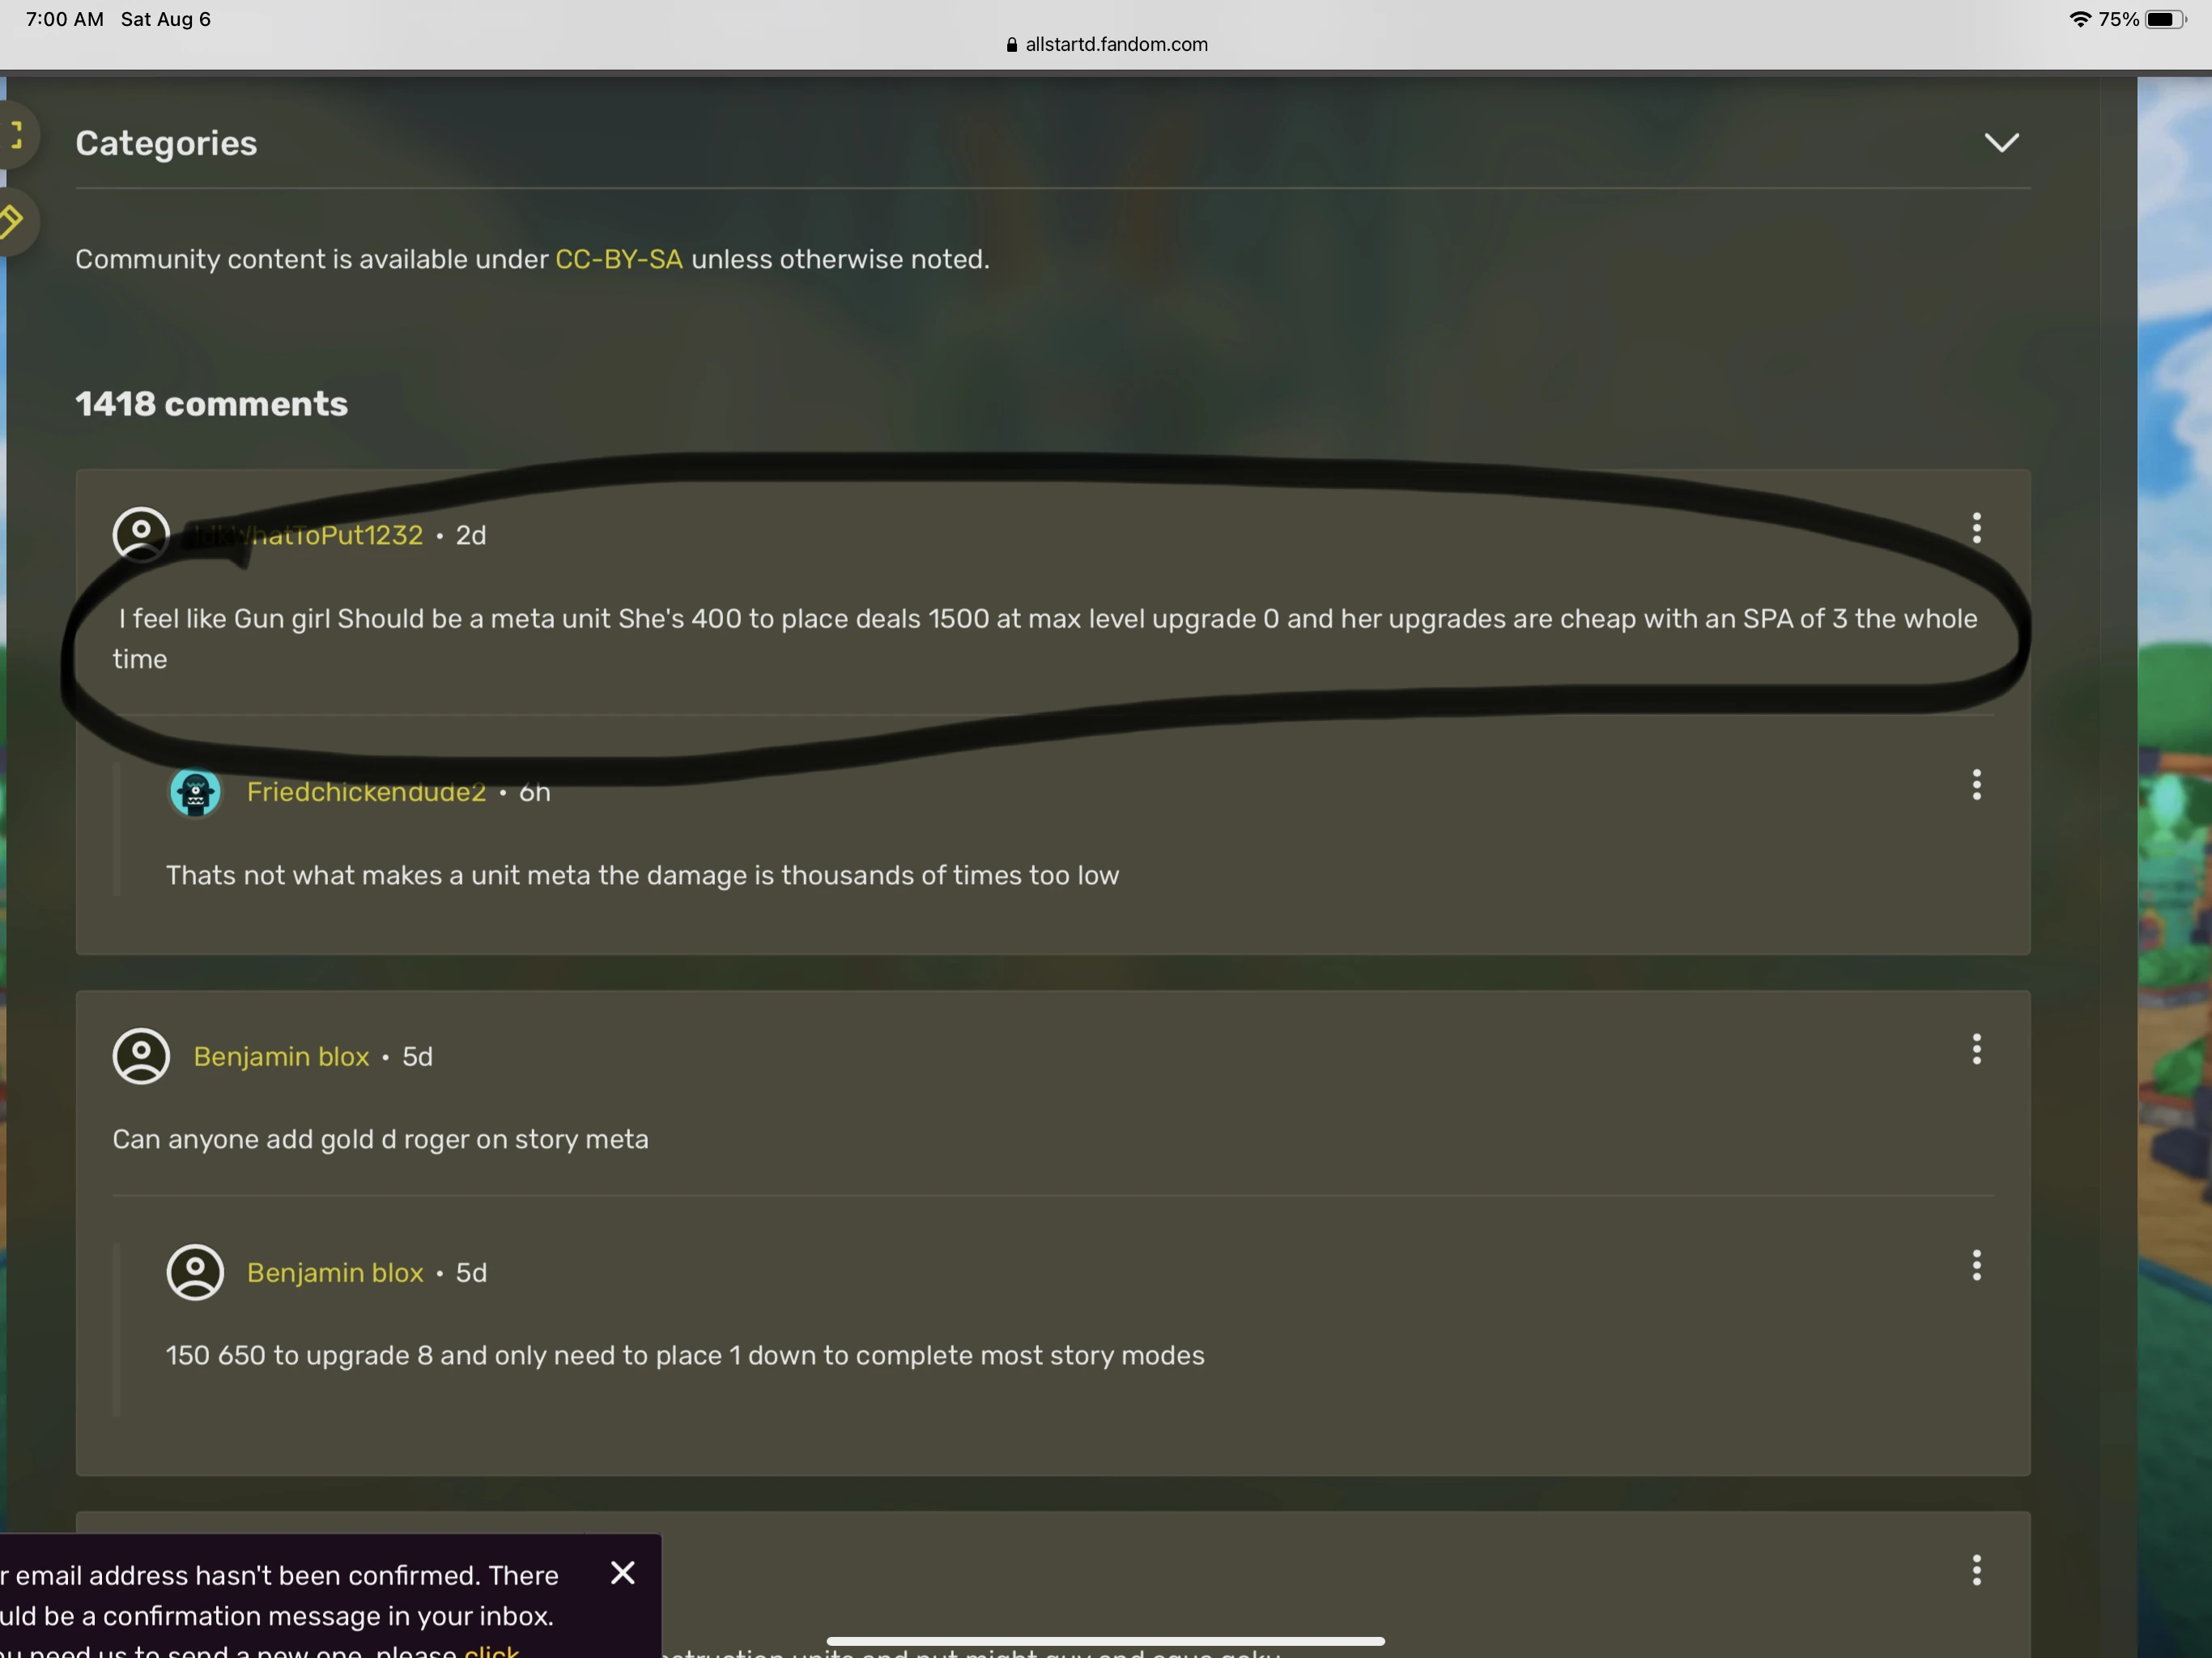Open Friedchickendude2 user profile link

366,792
